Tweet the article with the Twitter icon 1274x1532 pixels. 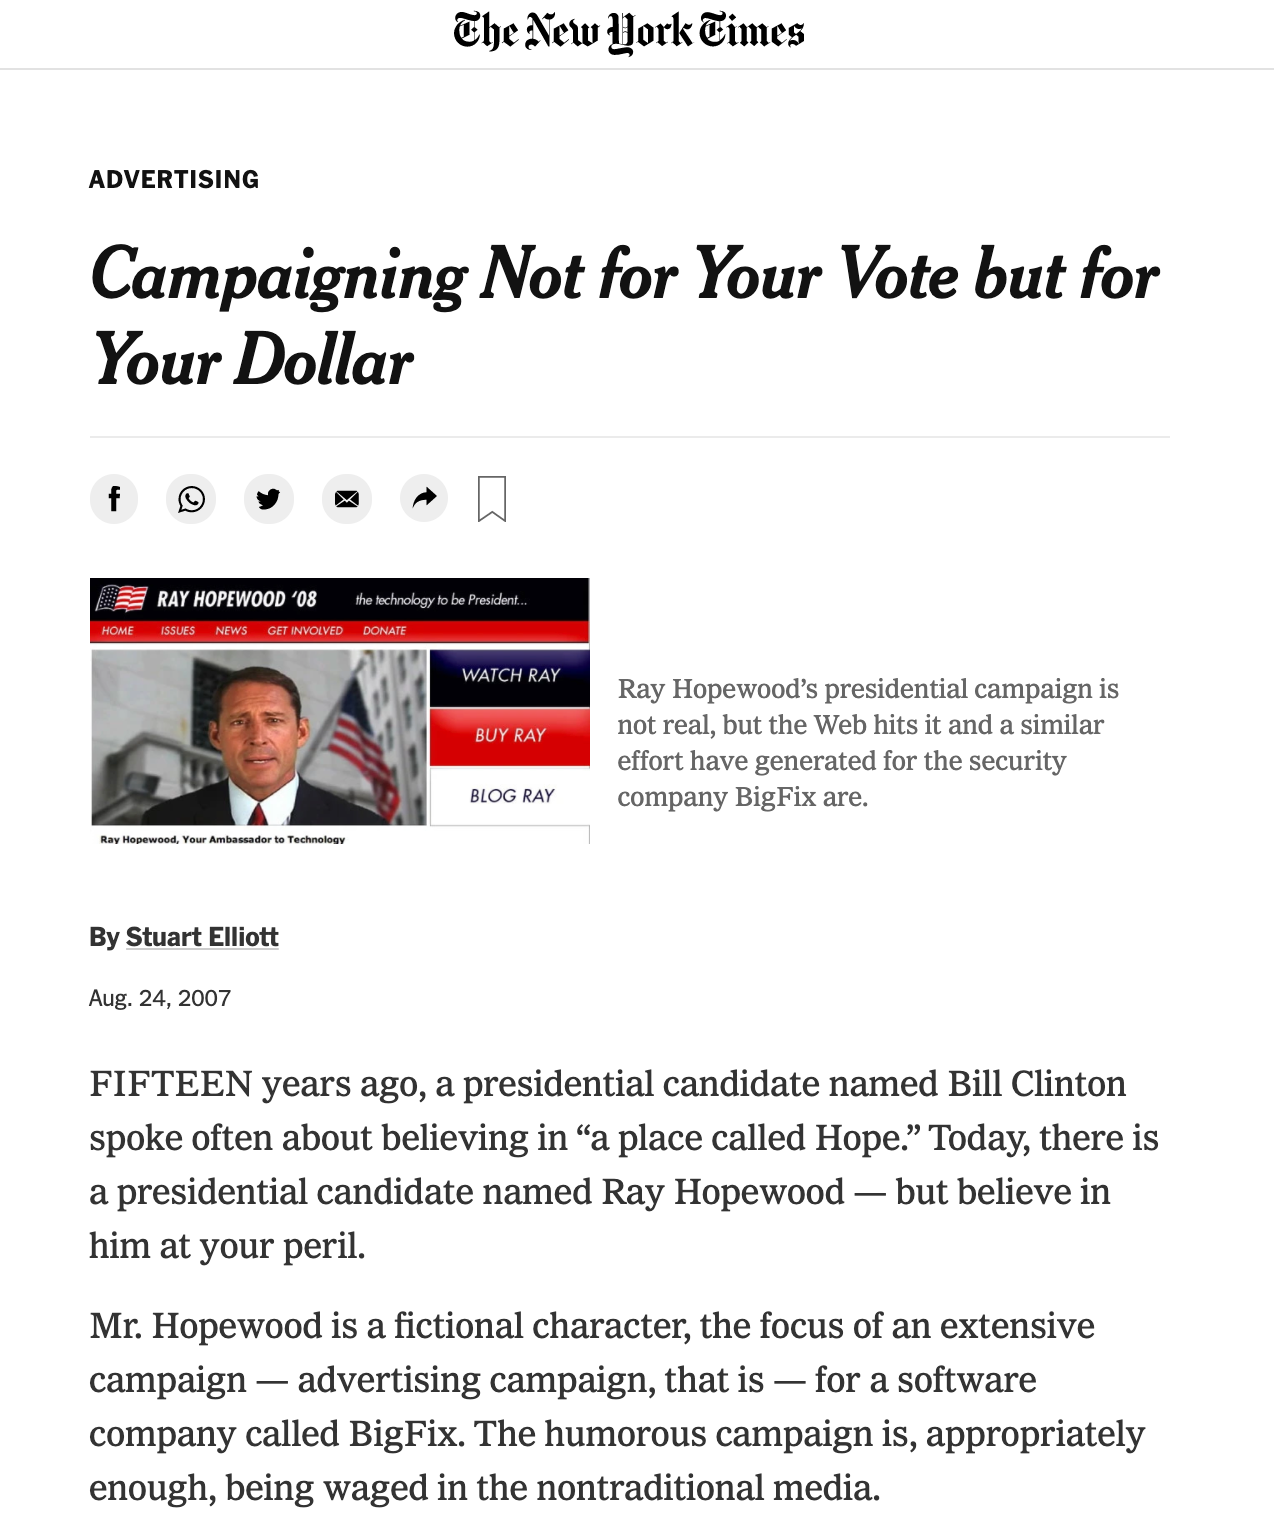(x=269, y=498)
